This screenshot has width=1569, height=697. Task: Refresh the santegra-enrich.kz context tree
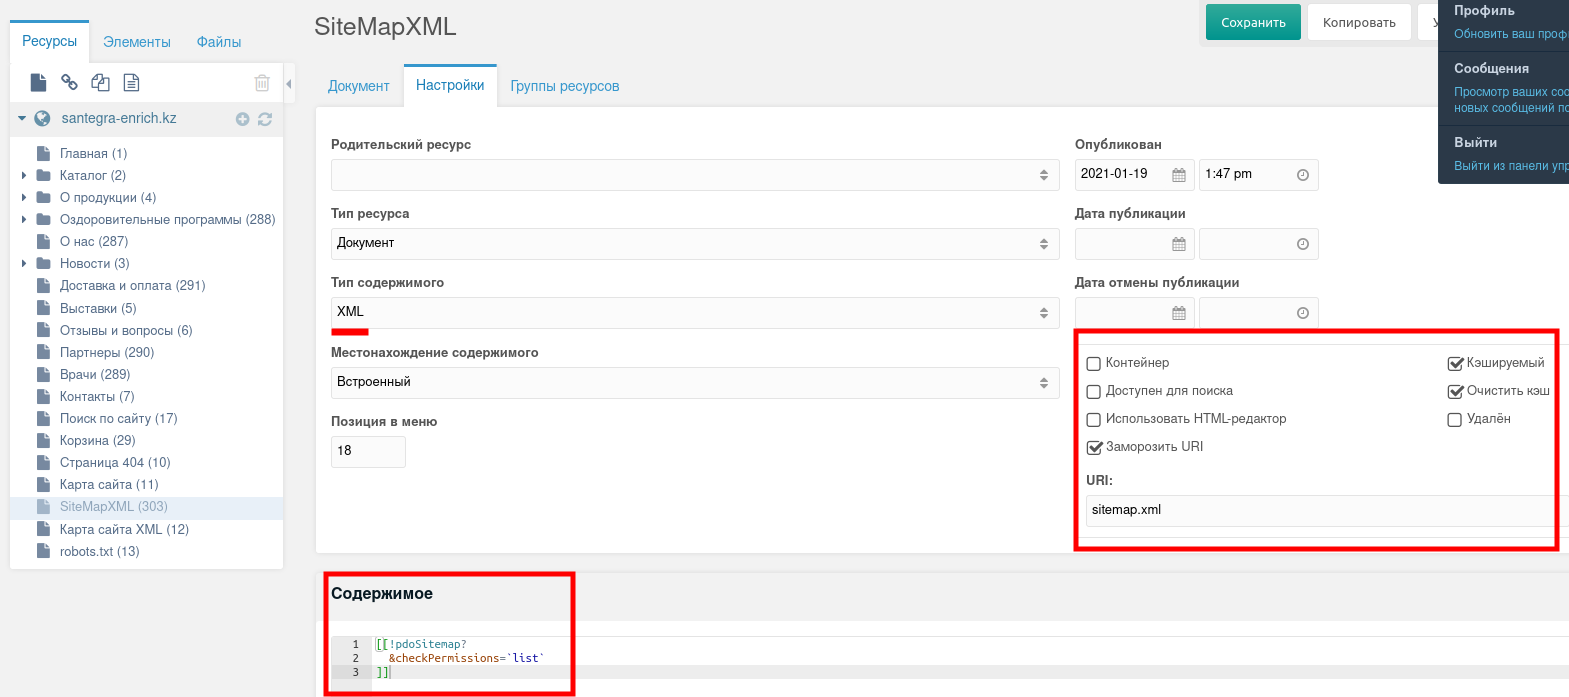coord(265,119)
